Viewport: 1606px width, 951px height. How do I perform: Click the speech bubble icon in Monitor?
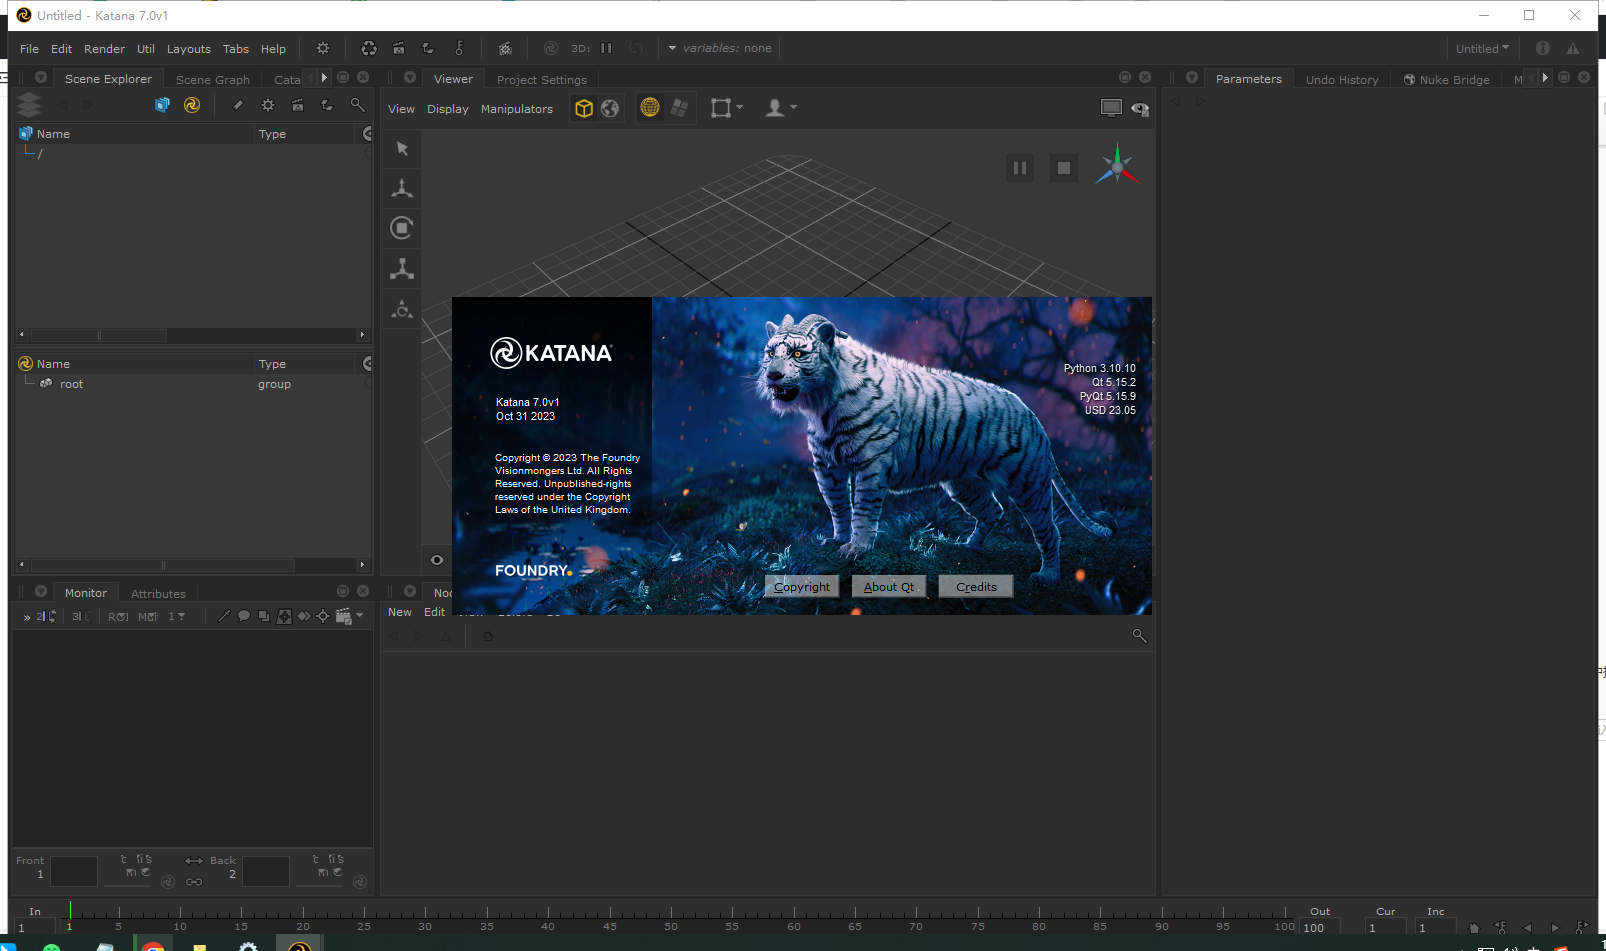(x=244, y=616)
